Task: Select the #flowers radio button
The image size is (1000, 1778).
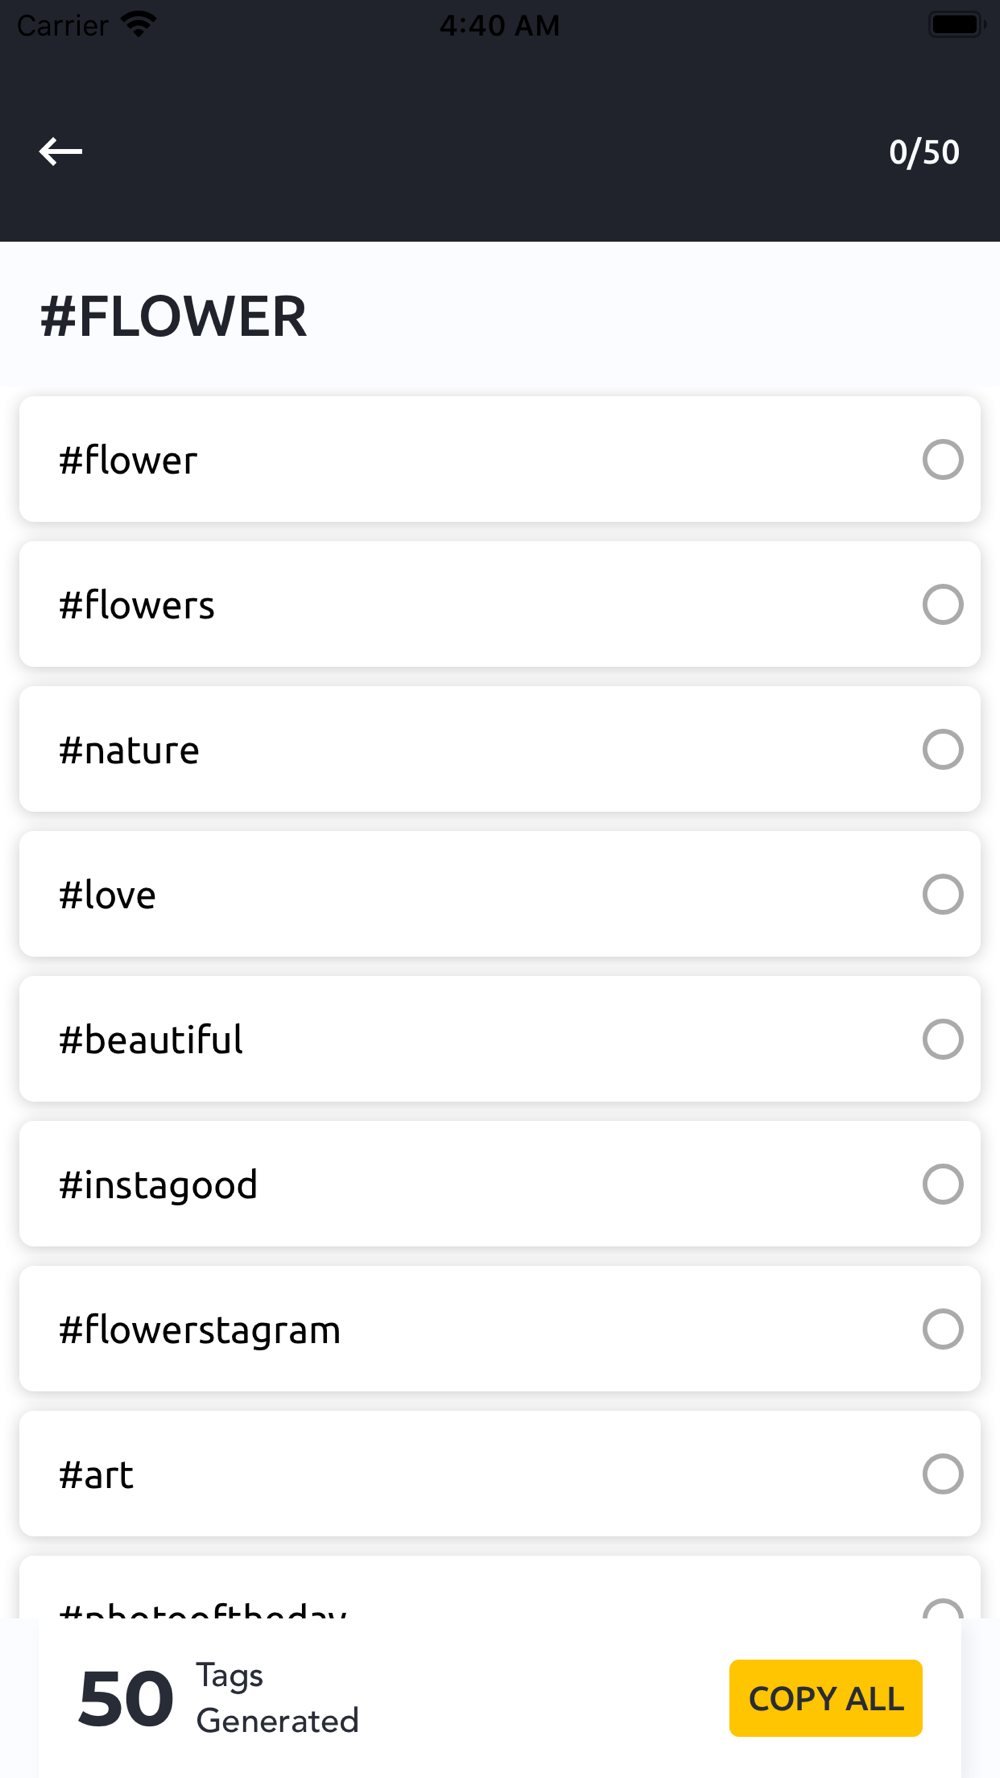Action: click(942, 605)
